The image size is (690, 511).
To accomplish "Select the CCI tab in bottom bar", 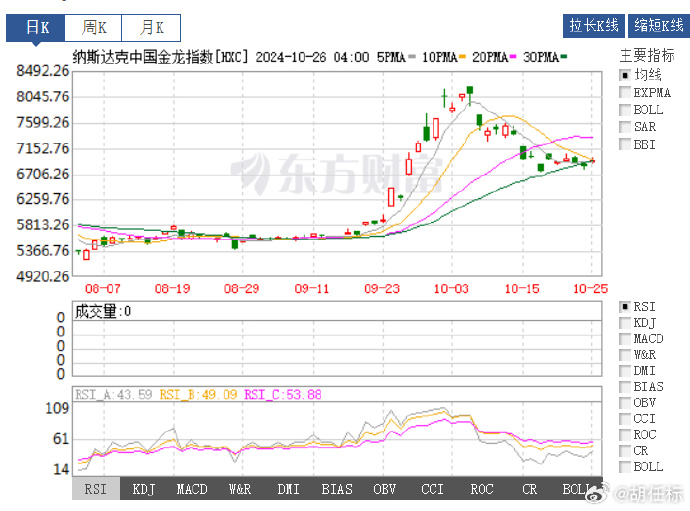I will pyautogui.click(x=433, y=489).
